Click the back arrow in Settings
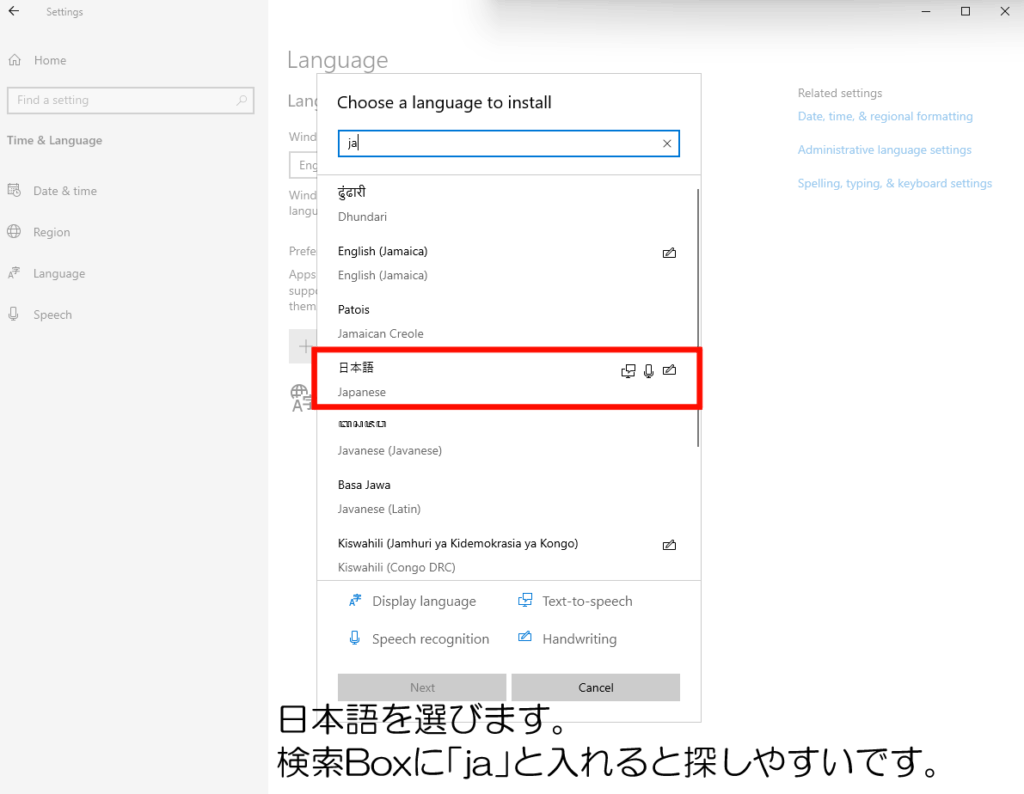The image size is (1024, 794). 14,12
